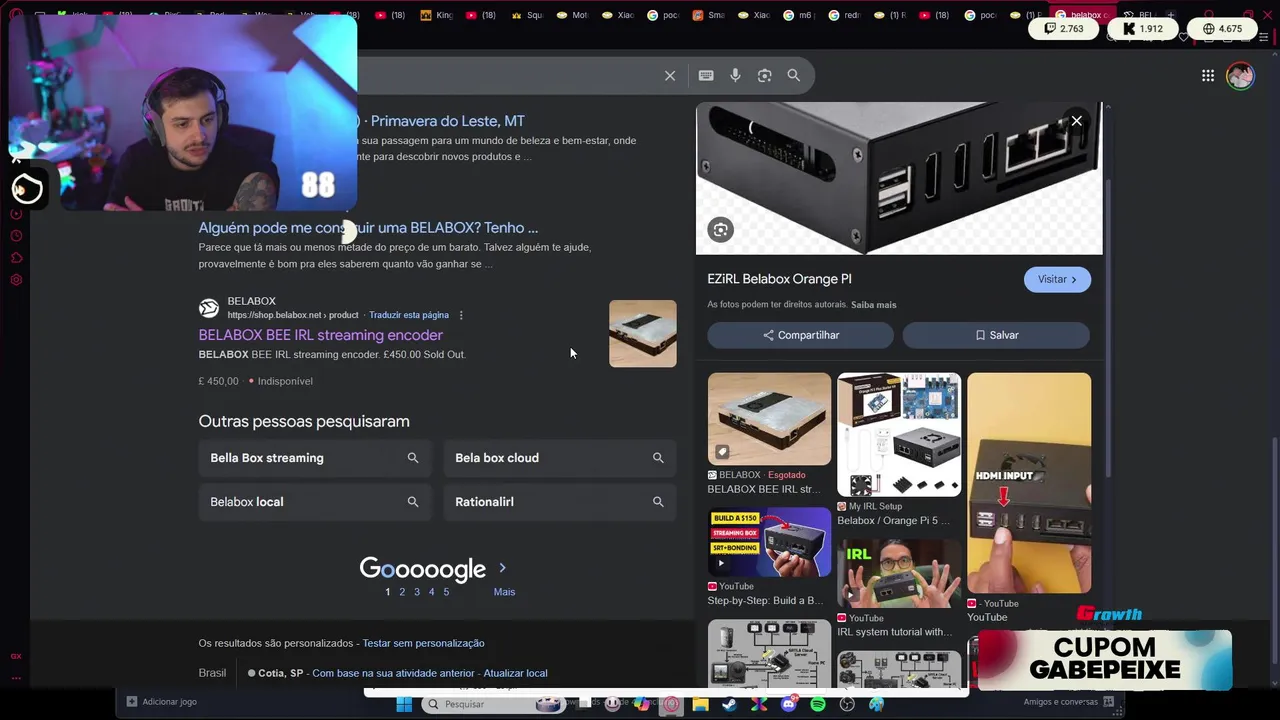Open IRL system tutorial video thumbnail
Image resolution: width=1280 pixels, height=720 pixels.
[899, 574]
